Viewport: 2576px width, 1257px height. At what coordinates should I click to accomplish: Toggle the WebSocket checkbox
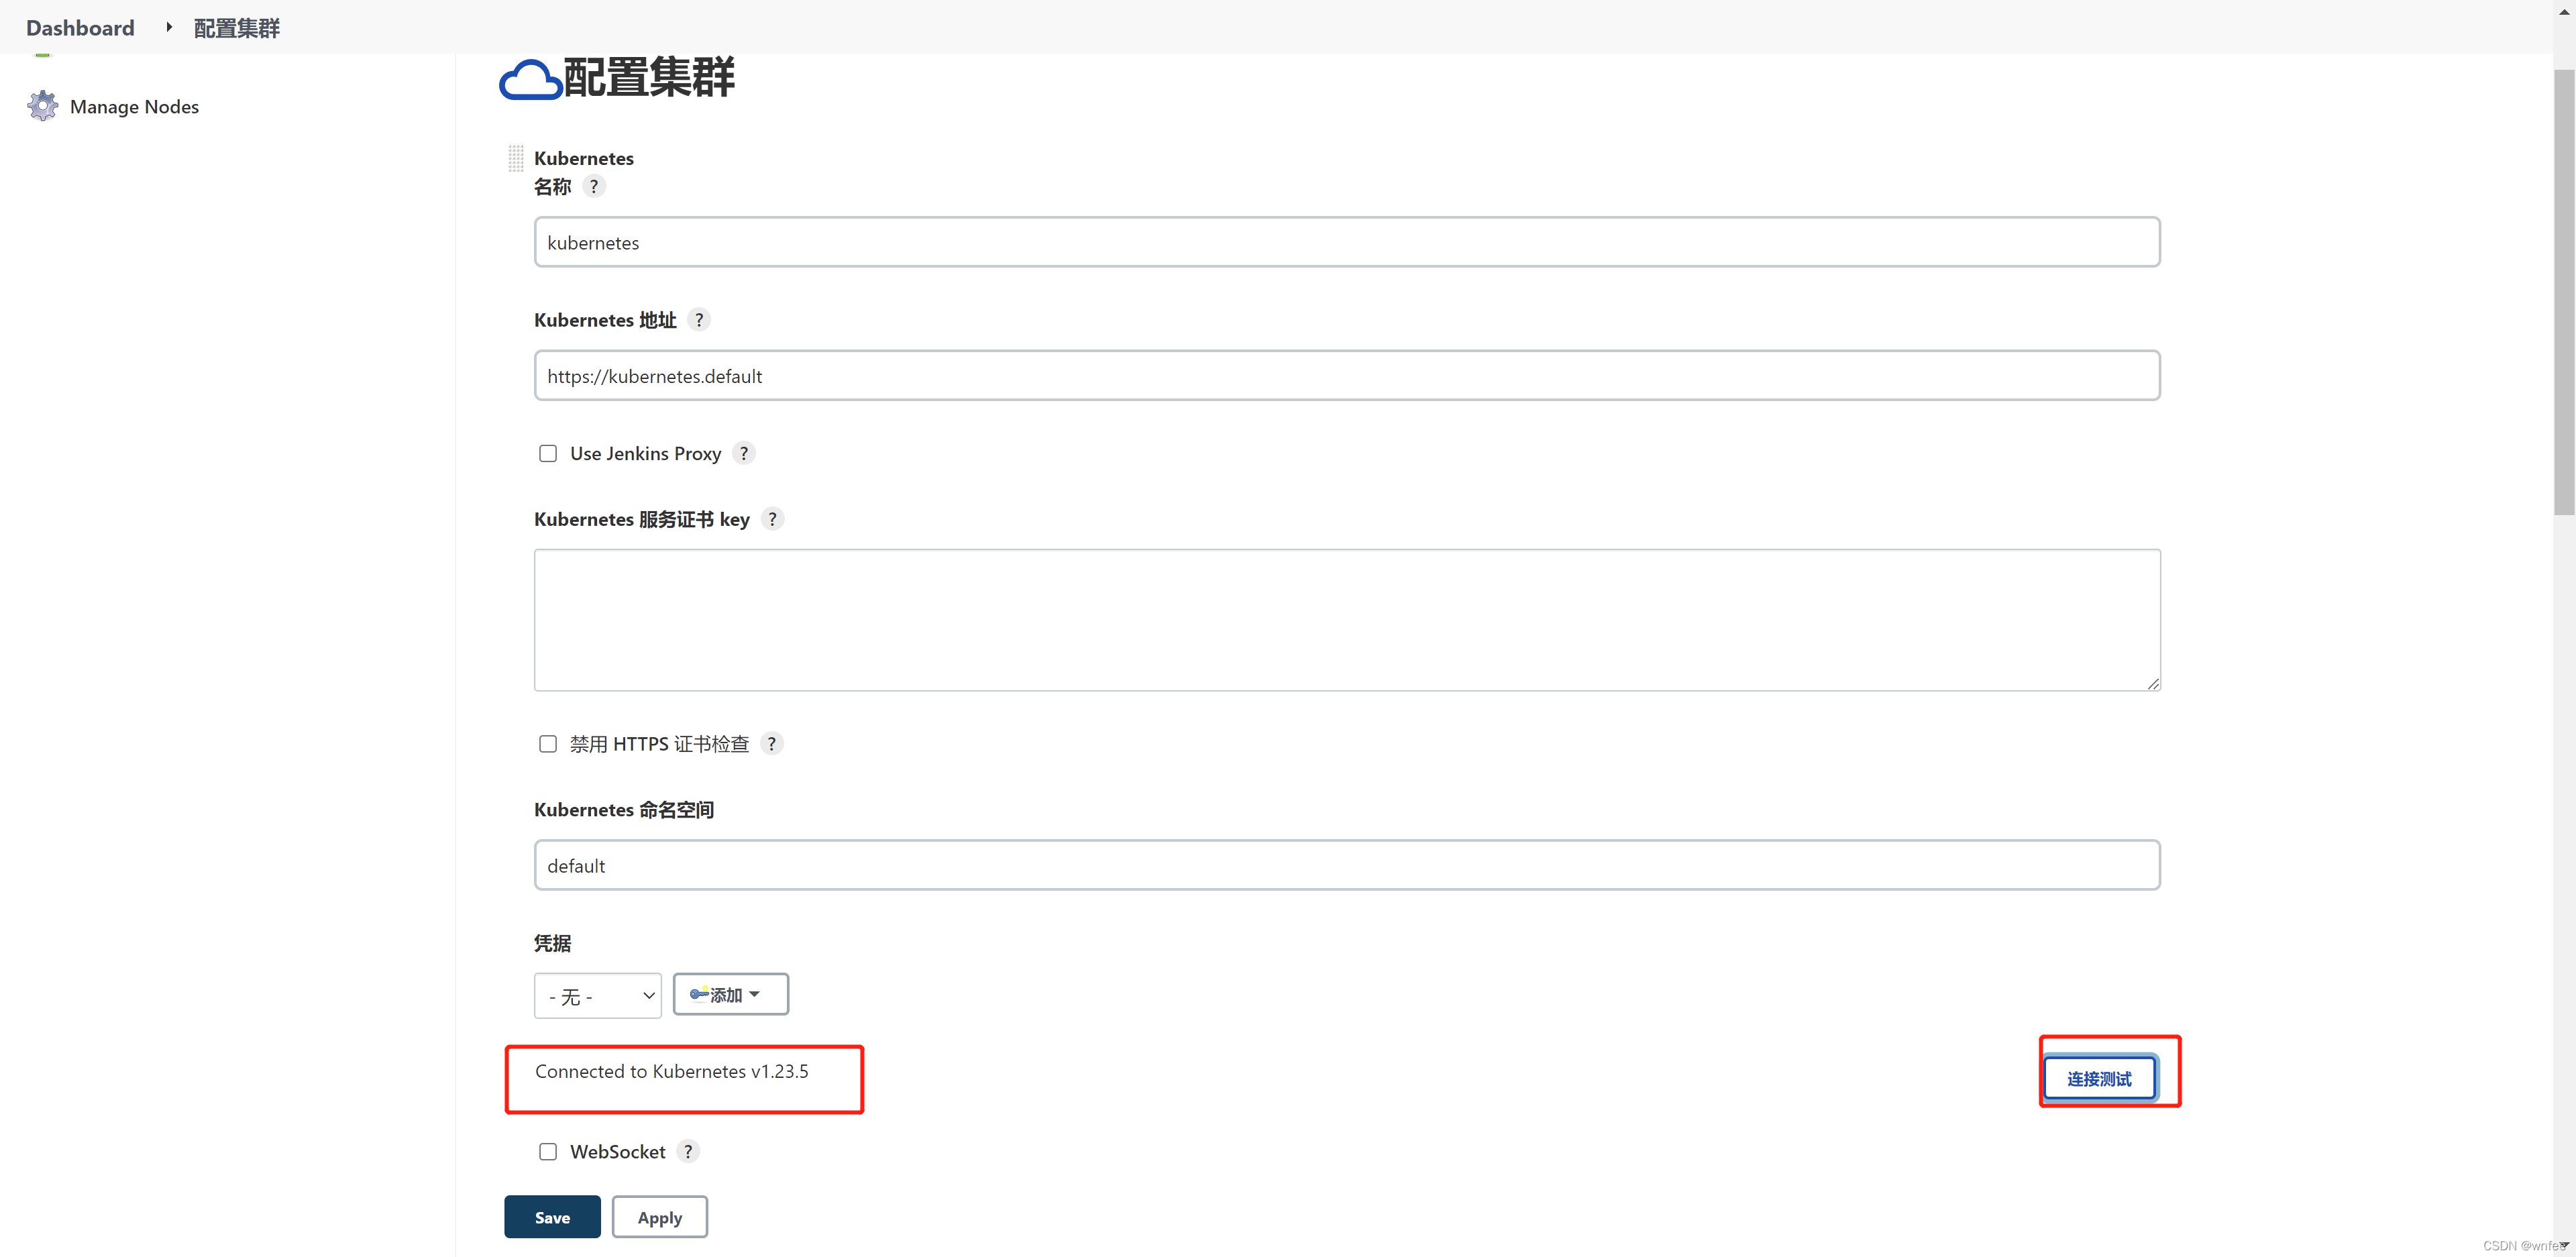[x=548, y=1152]
